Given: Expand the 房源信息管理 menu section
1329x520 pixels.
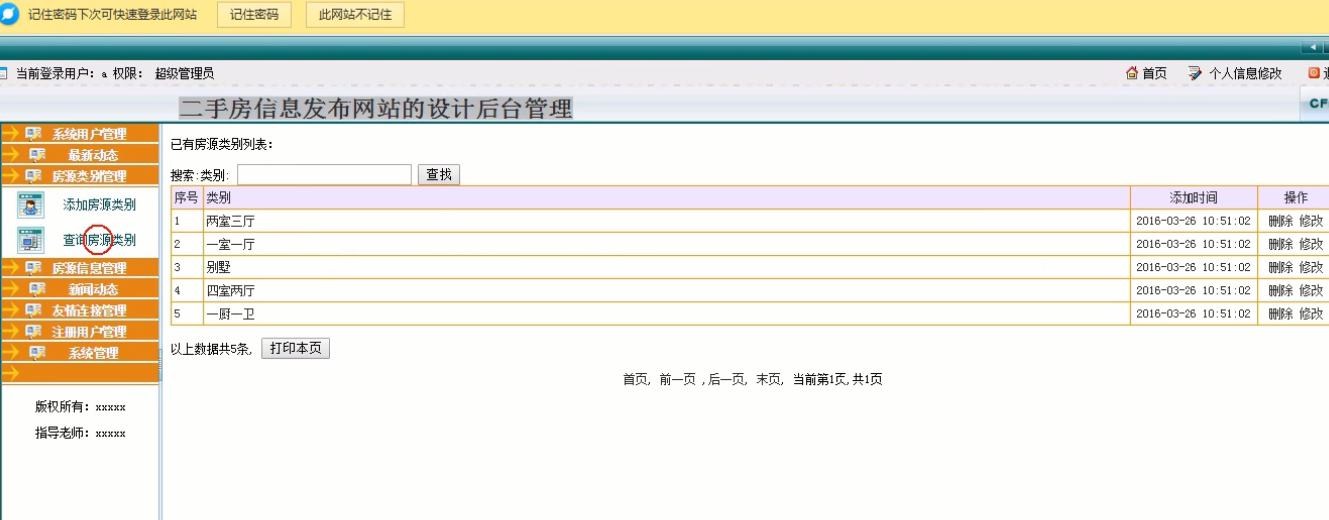Looking at the screenshot, I should point(89,268).
